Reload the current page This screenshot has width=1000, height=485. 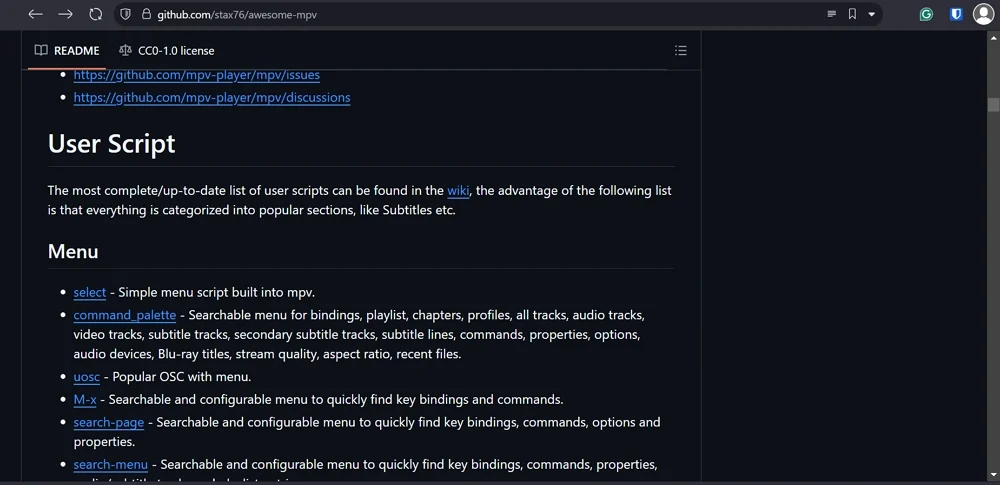(x=95, y=14)
